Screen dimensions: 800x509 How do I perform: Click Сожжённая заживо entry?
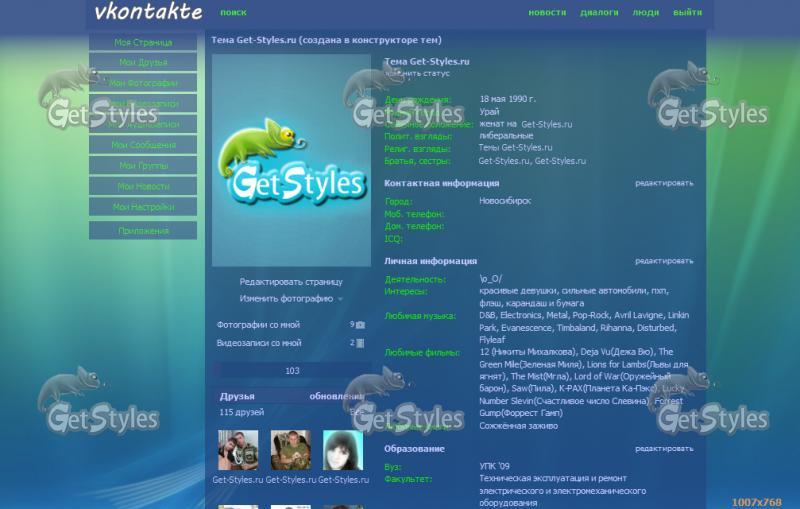(x=518, y=426)
